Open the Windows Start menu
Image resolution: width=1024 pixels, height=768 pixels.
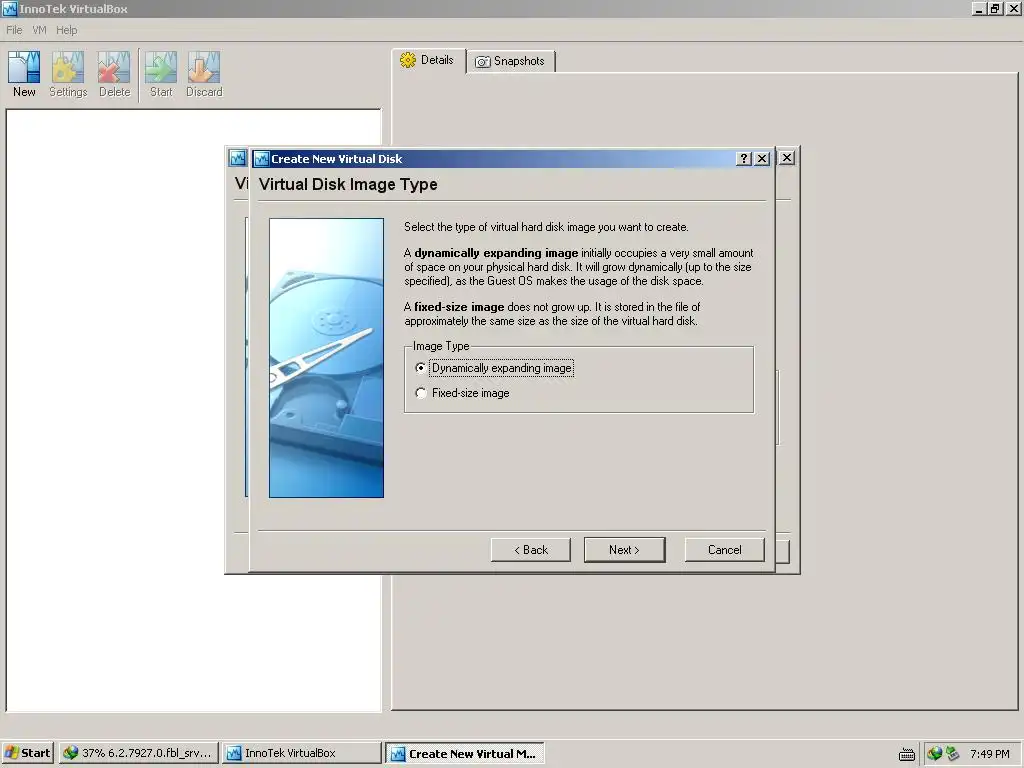click(x=28, y=753)
